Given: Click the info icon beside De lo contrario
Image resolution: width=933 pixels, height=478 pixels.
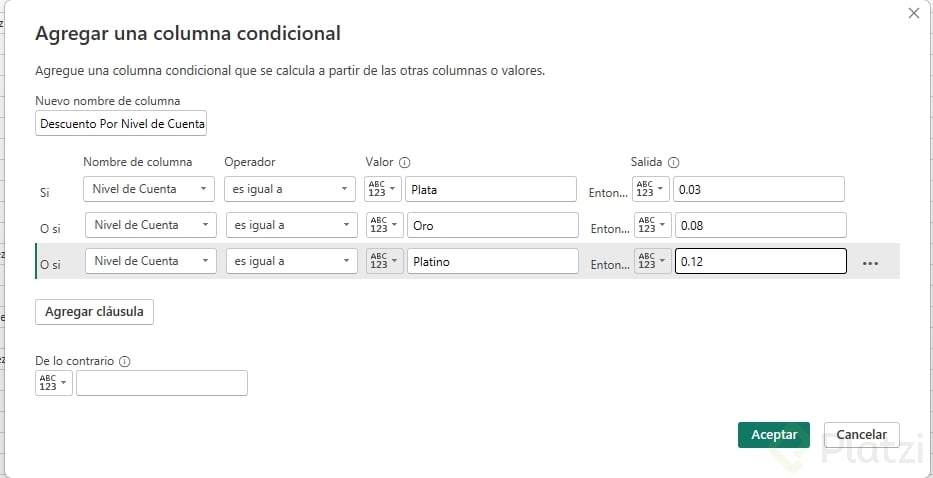Looking at the screenshot, I should click(x=125, y=362).
